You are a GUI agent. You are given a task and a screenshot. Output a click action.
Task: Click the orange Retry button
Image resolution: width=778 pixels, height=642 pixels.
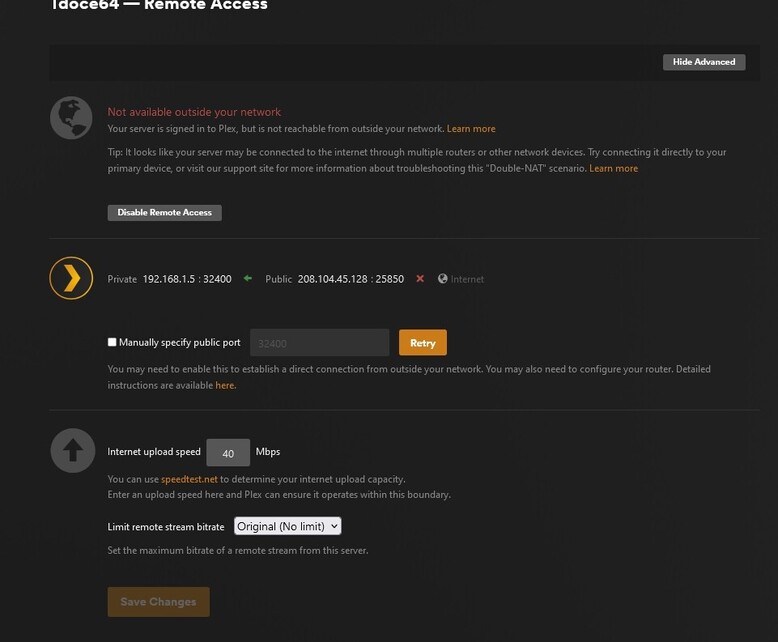(422, 343)
